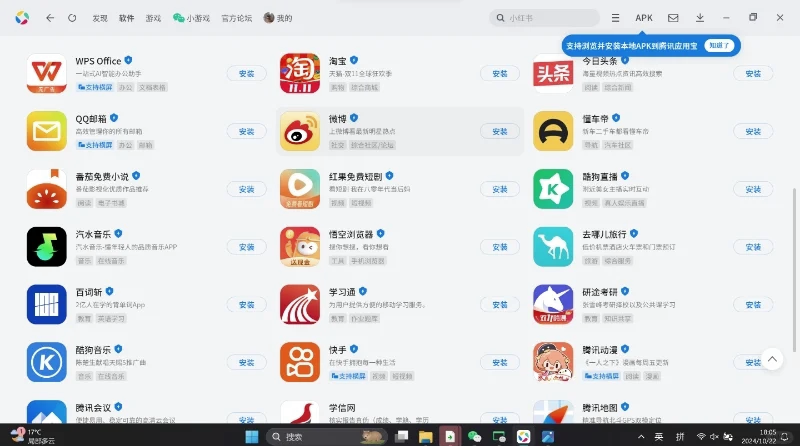Open WeChat from taskbar

(x=474, y=437)
